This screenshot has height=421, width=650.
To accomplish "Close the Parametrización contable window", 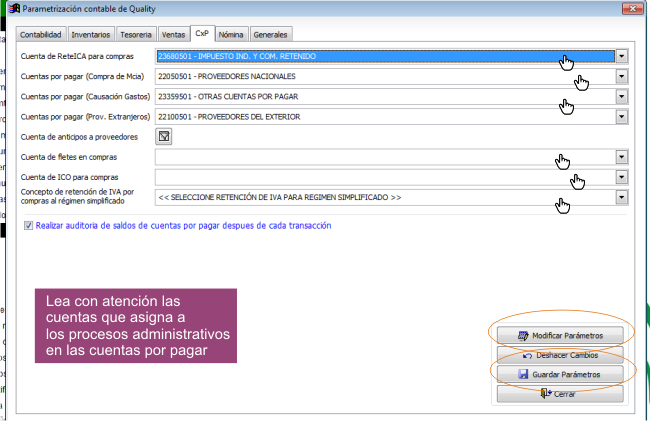I will coord(633,9).
